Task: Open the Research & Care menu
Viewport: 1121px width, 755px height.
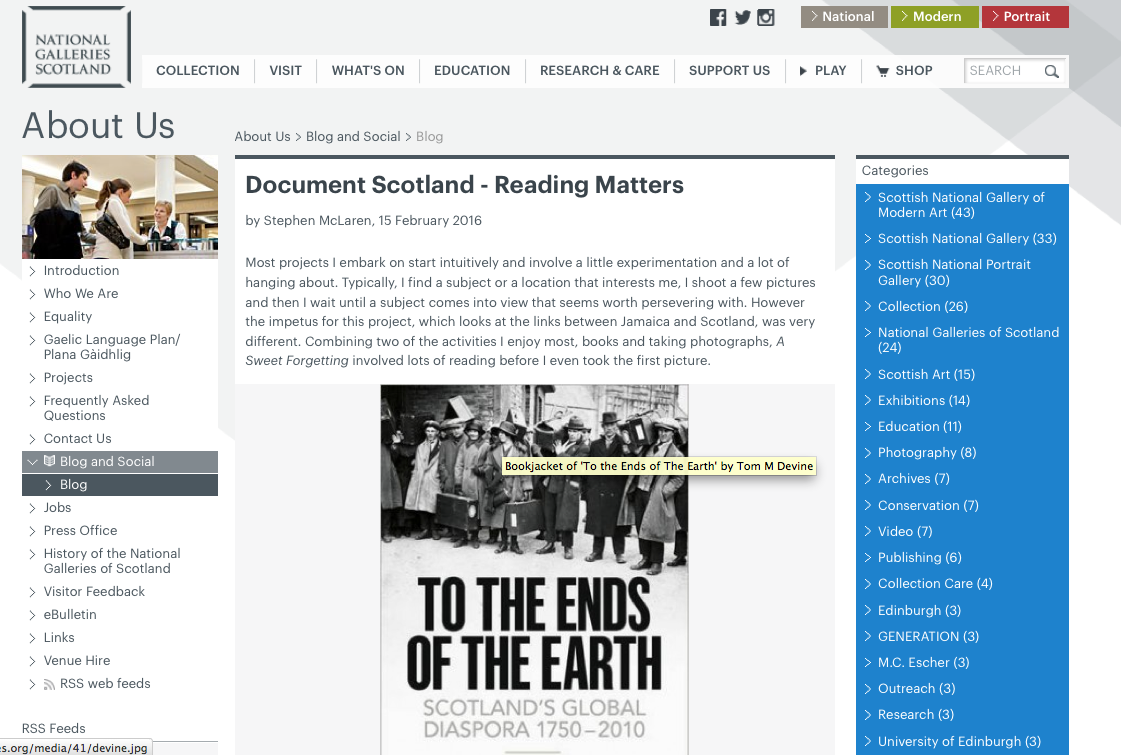Action: [600, 71]
